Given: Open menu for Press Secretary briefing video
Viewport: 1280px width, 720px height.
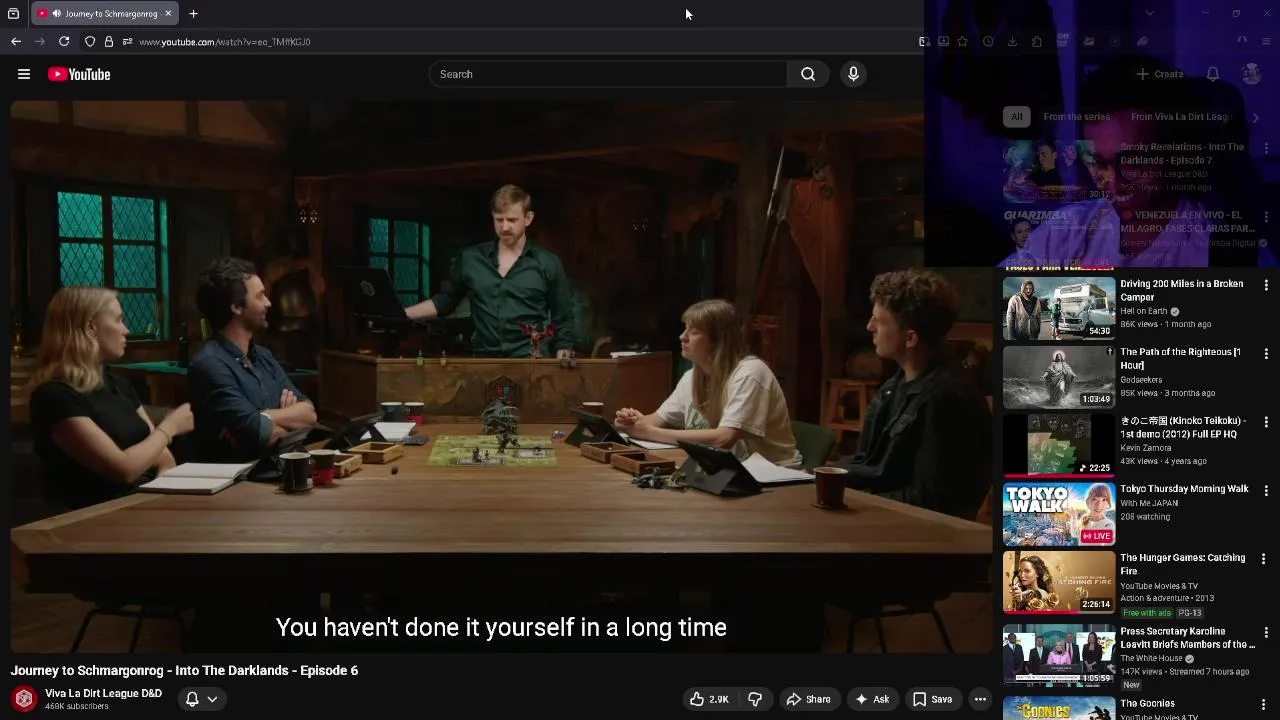Looking at the screenshot, I should pos(1266,633).
